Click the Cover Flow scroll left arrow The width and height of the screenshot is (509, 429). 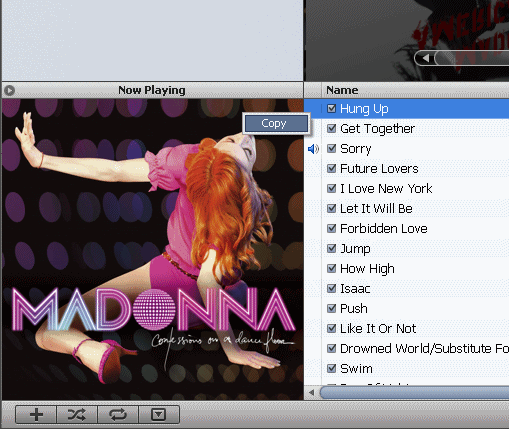tap(425, 58)
